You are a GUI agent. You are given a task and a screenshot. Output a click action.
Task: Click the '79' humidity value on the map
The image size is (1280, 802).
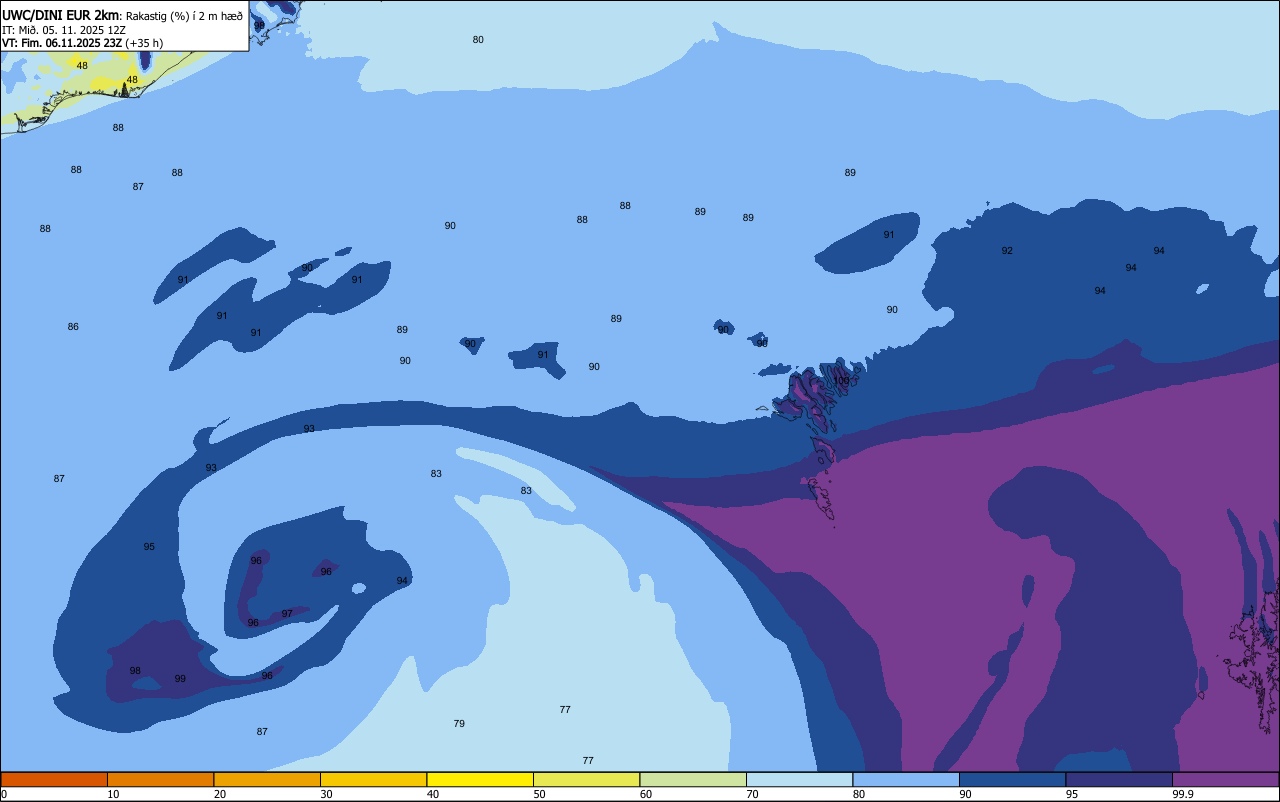click(x=459, y=724)
